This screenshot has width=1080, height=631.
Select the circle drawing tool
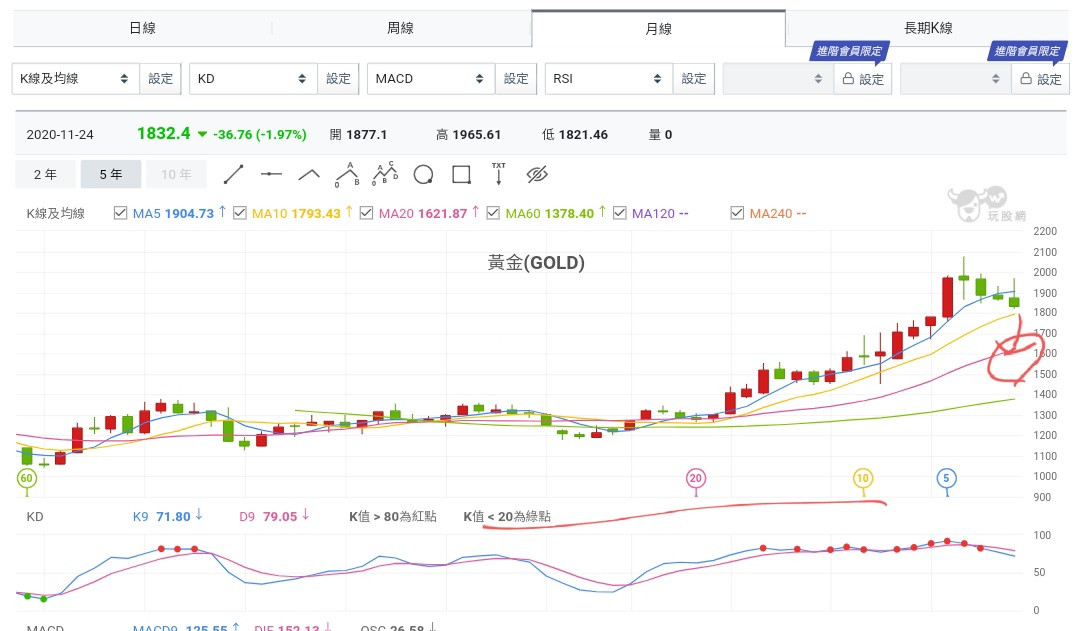pos(423,174)
